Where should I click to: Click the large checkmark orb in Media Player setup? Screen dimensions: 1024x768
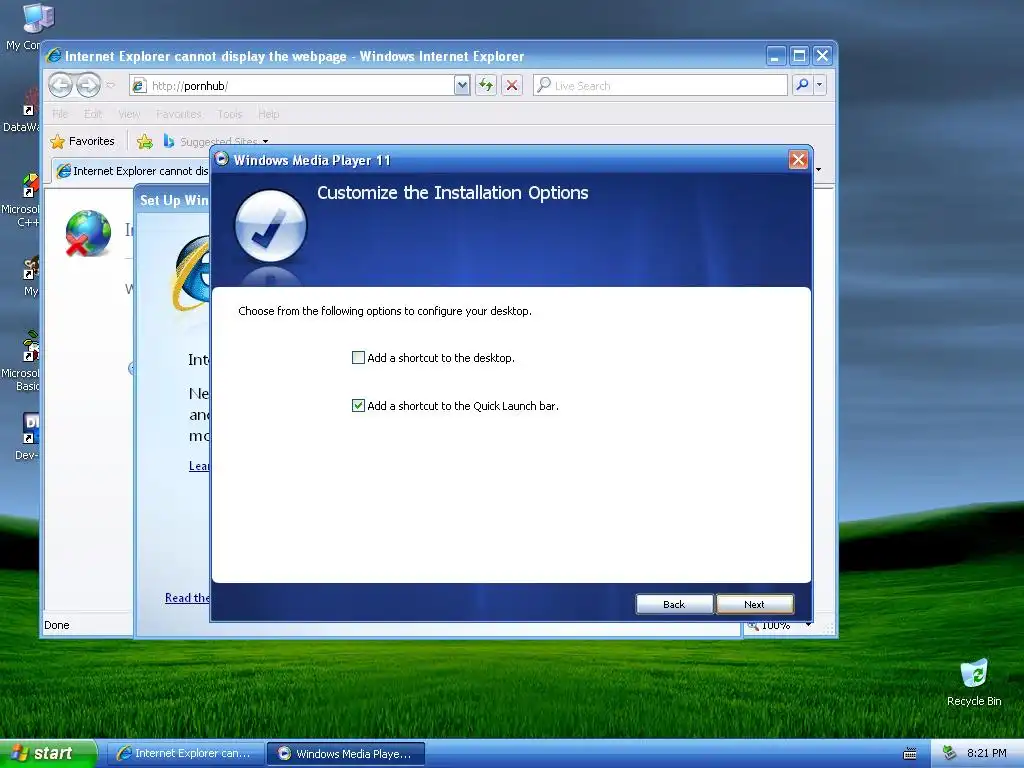click(270, 225)
